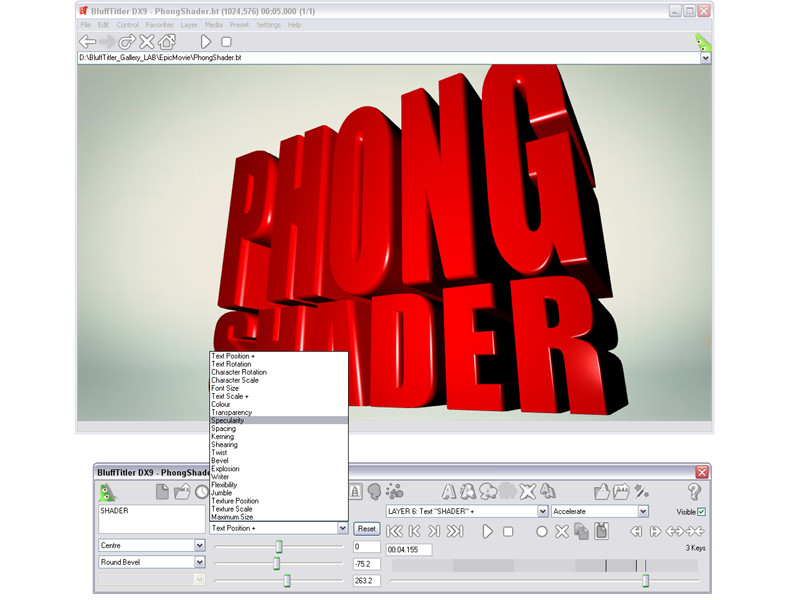Click the refresh arrow icon in top toolbar

(x=127, y=41)
